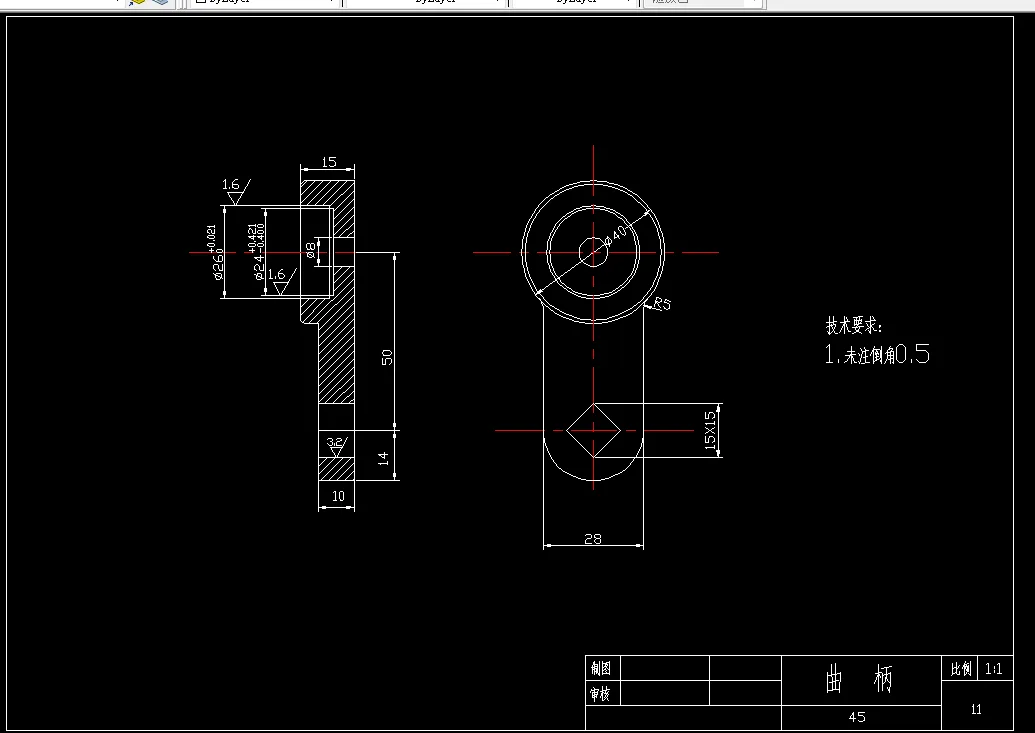This screenshot has height=733, width=1035.
Task: Select the small octagon hole at ø40 center
Action: tap(593, 252)
